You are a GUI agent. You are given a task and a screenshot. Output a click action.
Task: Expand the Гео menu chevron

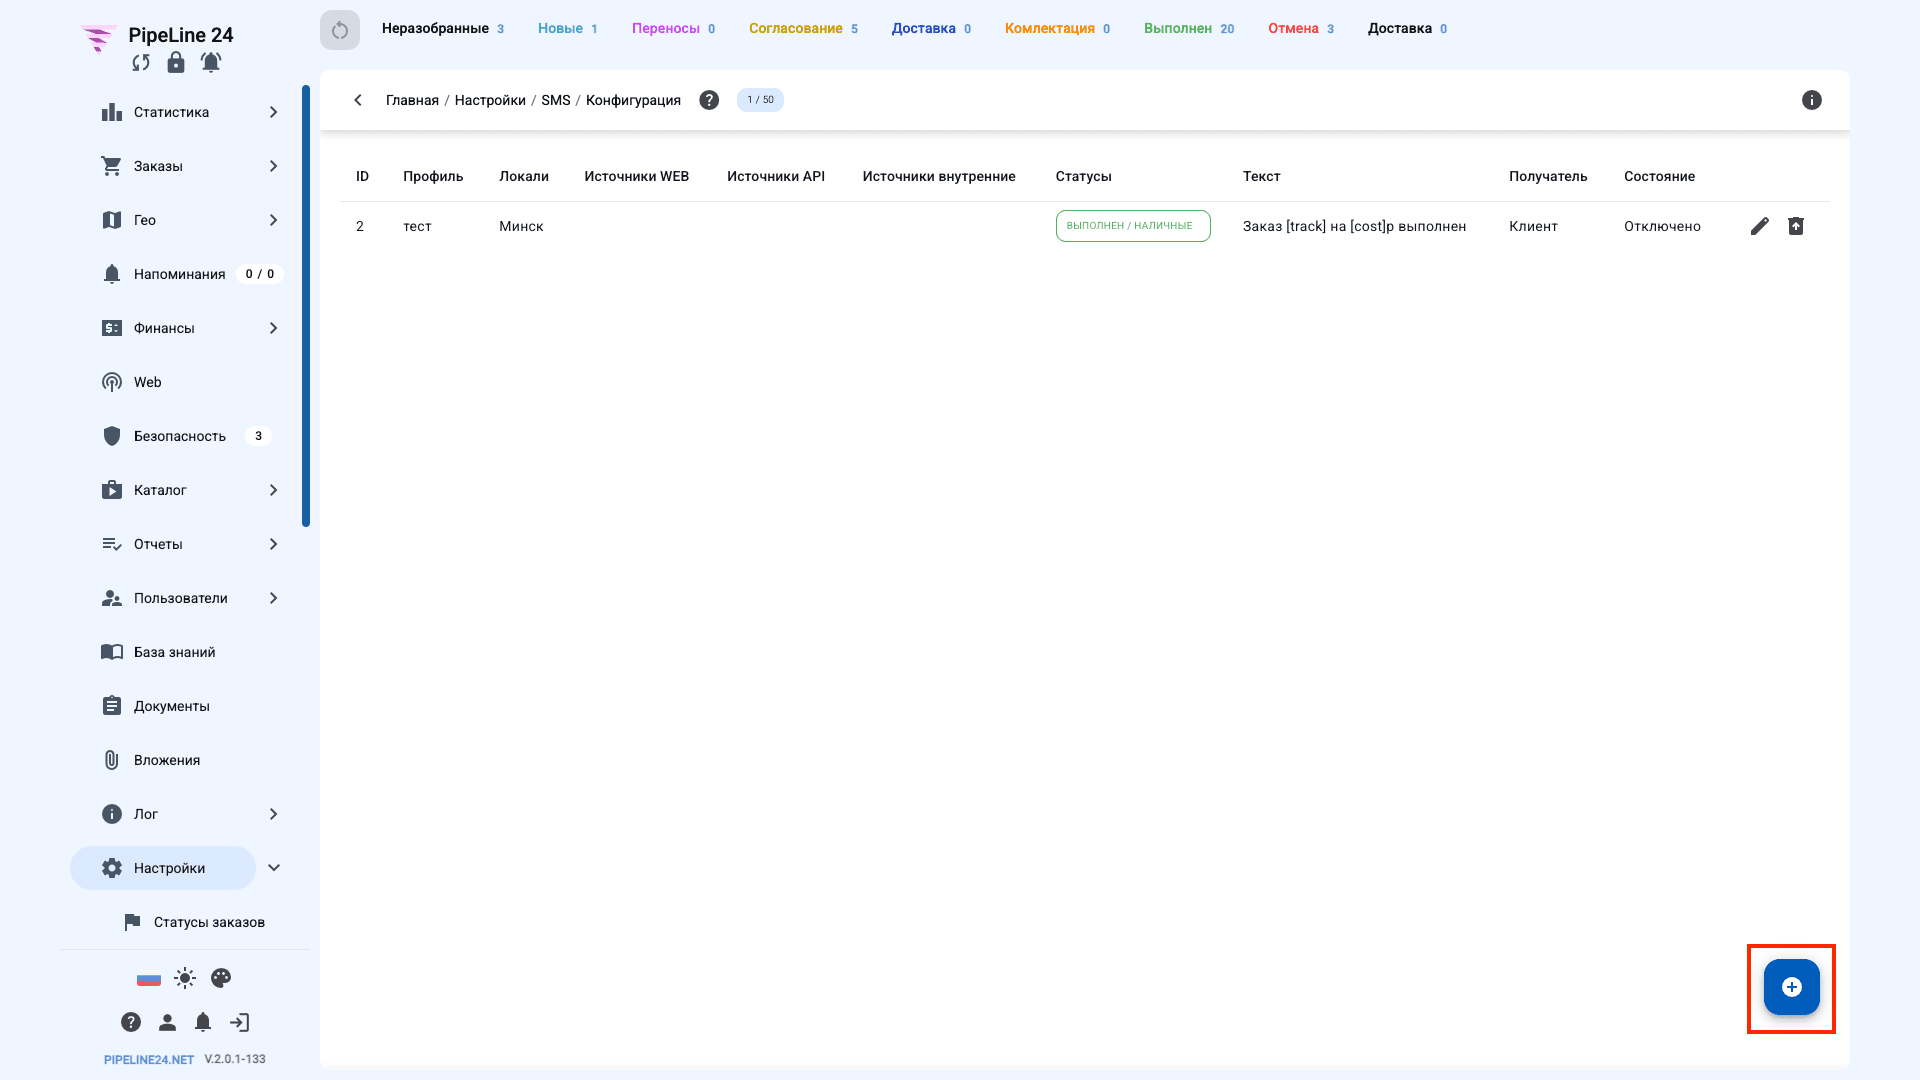[x=274, y=220]
